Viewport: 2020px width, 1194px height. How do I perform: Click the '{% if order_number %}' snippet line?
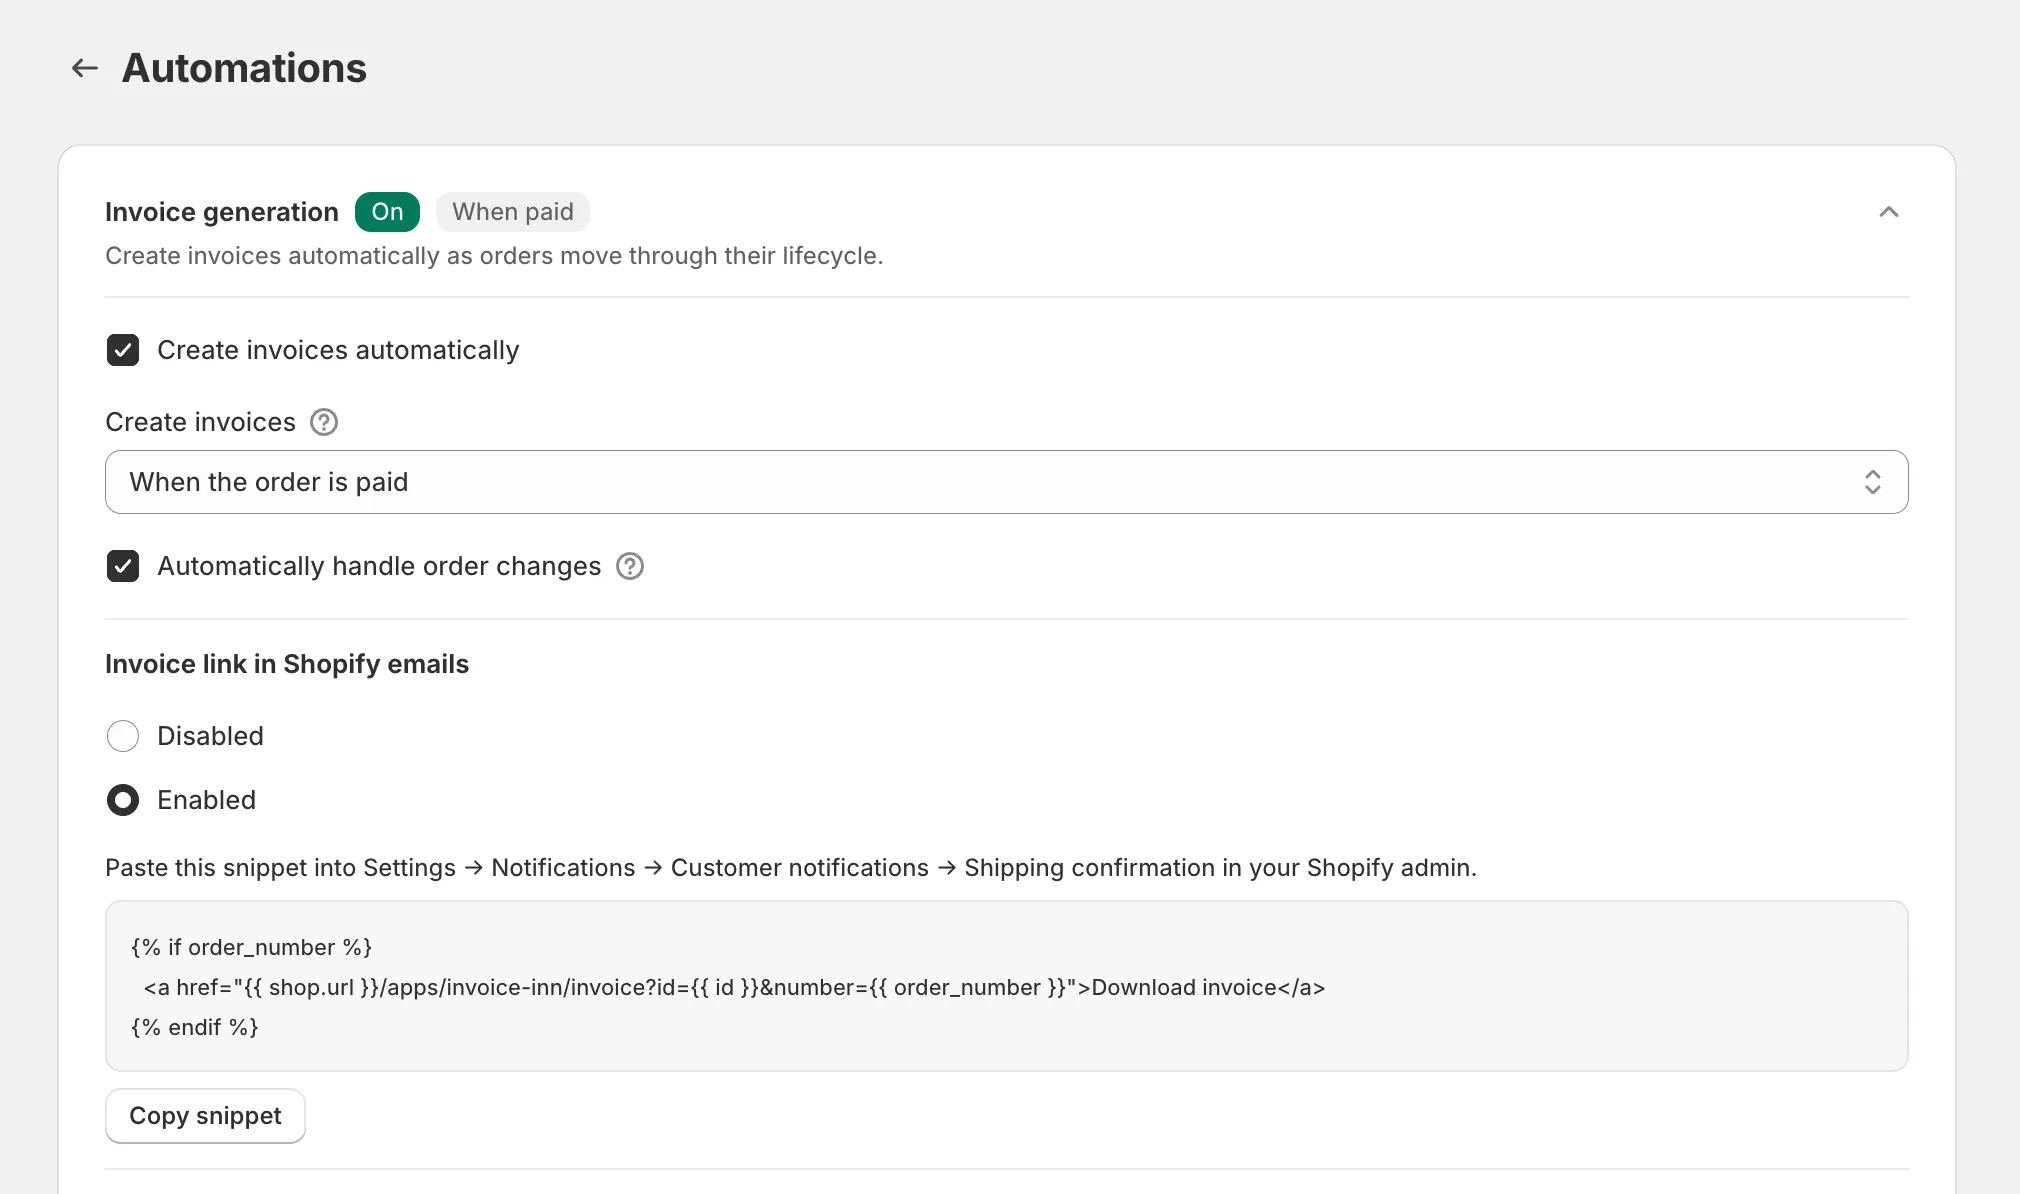252,947
